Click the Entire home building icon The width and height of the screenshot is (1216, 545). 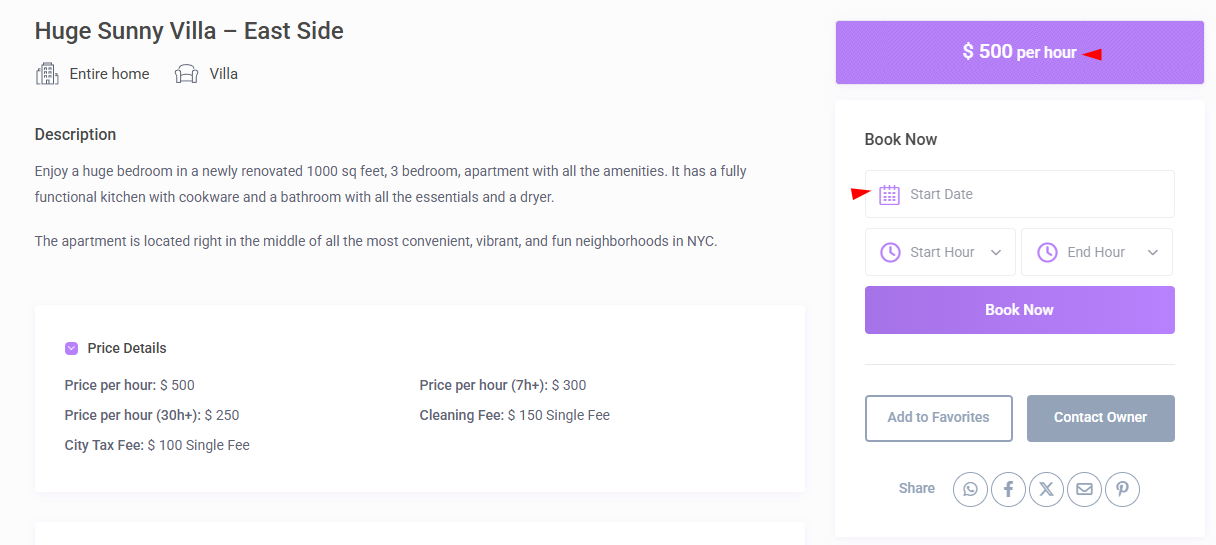coord(47,74)
